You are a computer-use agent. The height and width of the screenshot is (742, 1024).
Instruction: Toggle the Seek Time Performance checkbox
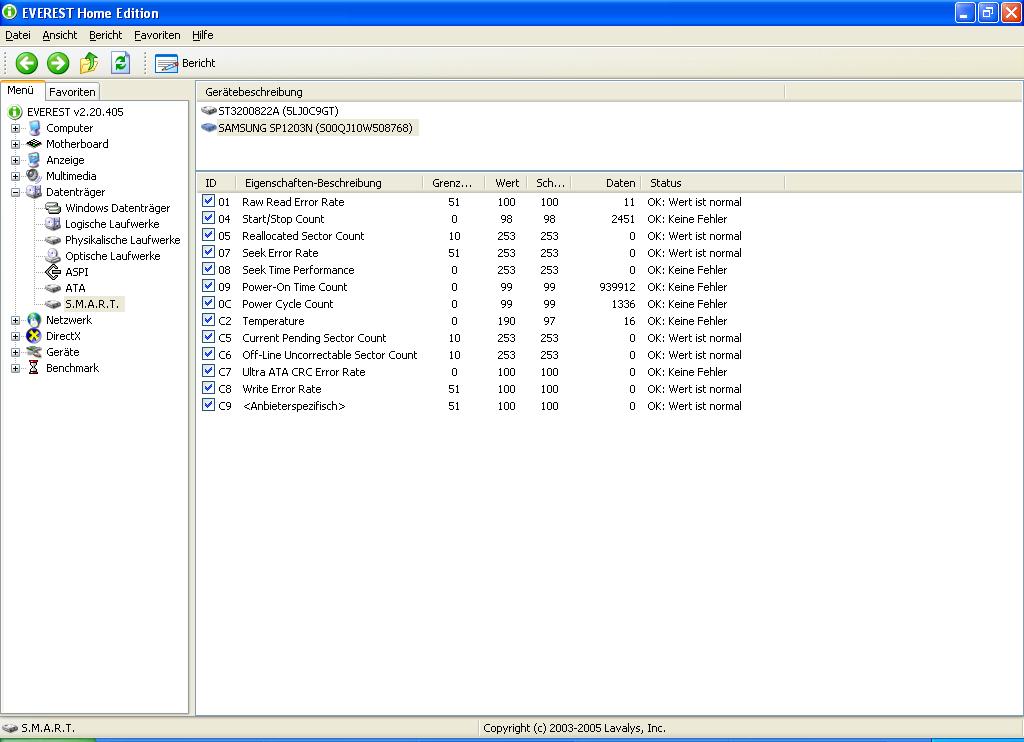pyautogui.click(x=208, y=269)
